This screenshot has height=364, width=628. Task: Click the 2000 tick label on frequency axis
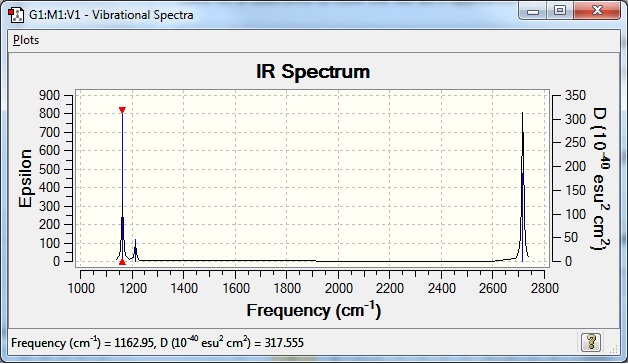(338, 288)
